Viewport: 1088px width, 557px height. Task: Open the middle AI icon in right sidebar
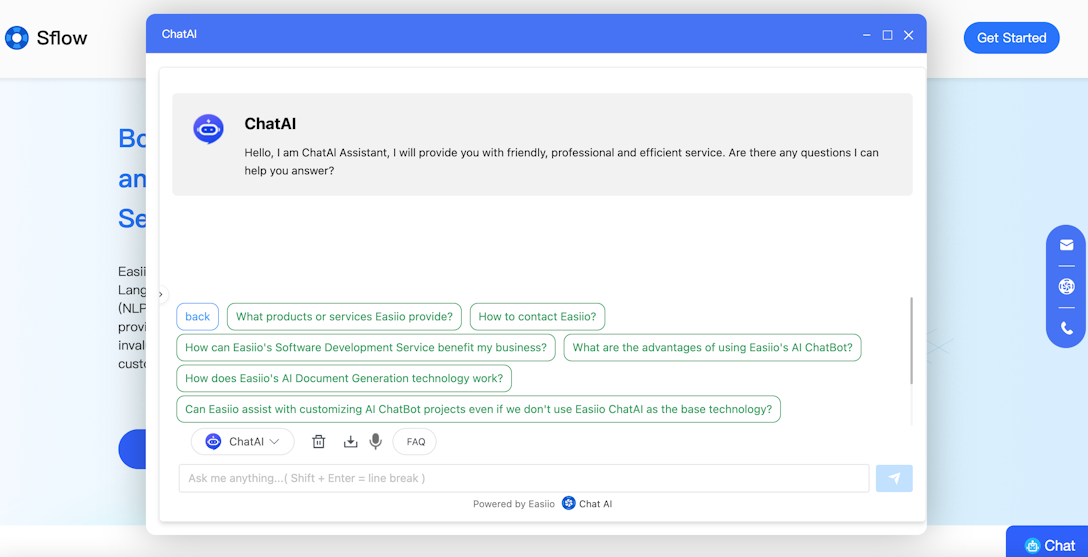pyautogui.click(x=1066, y=287)
